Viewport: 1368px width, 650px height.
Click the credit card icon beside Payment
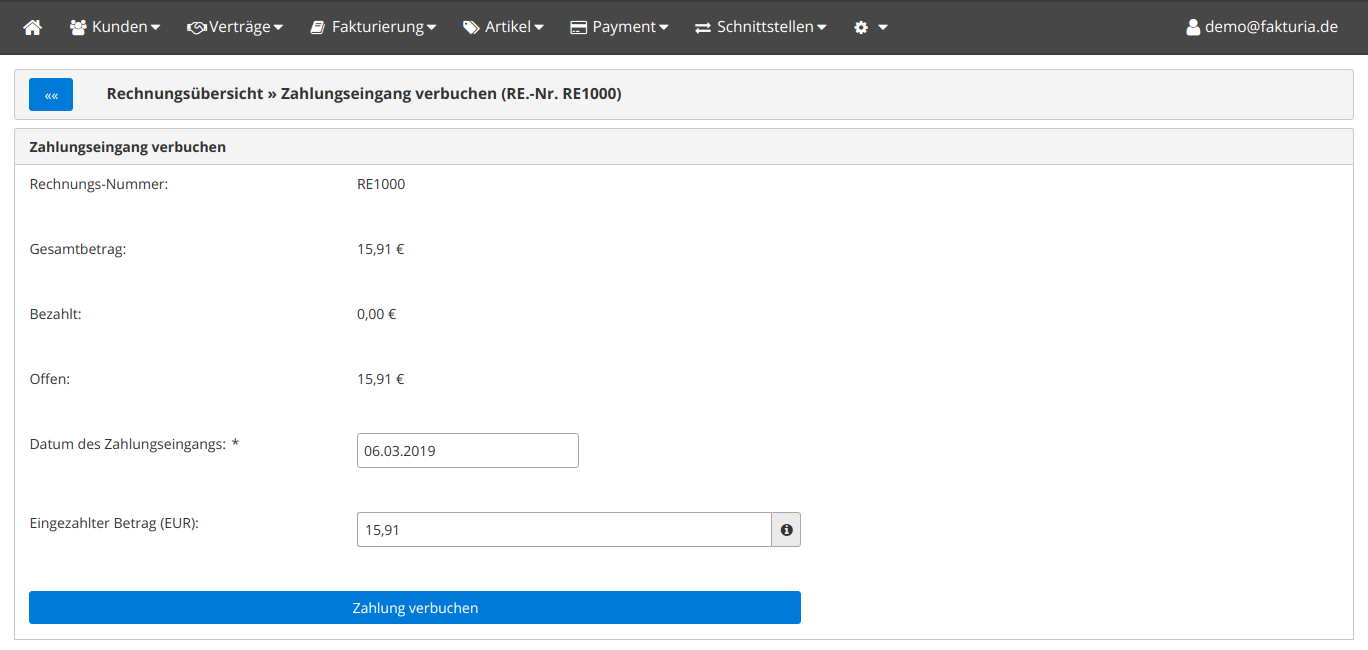click(578, 28)
